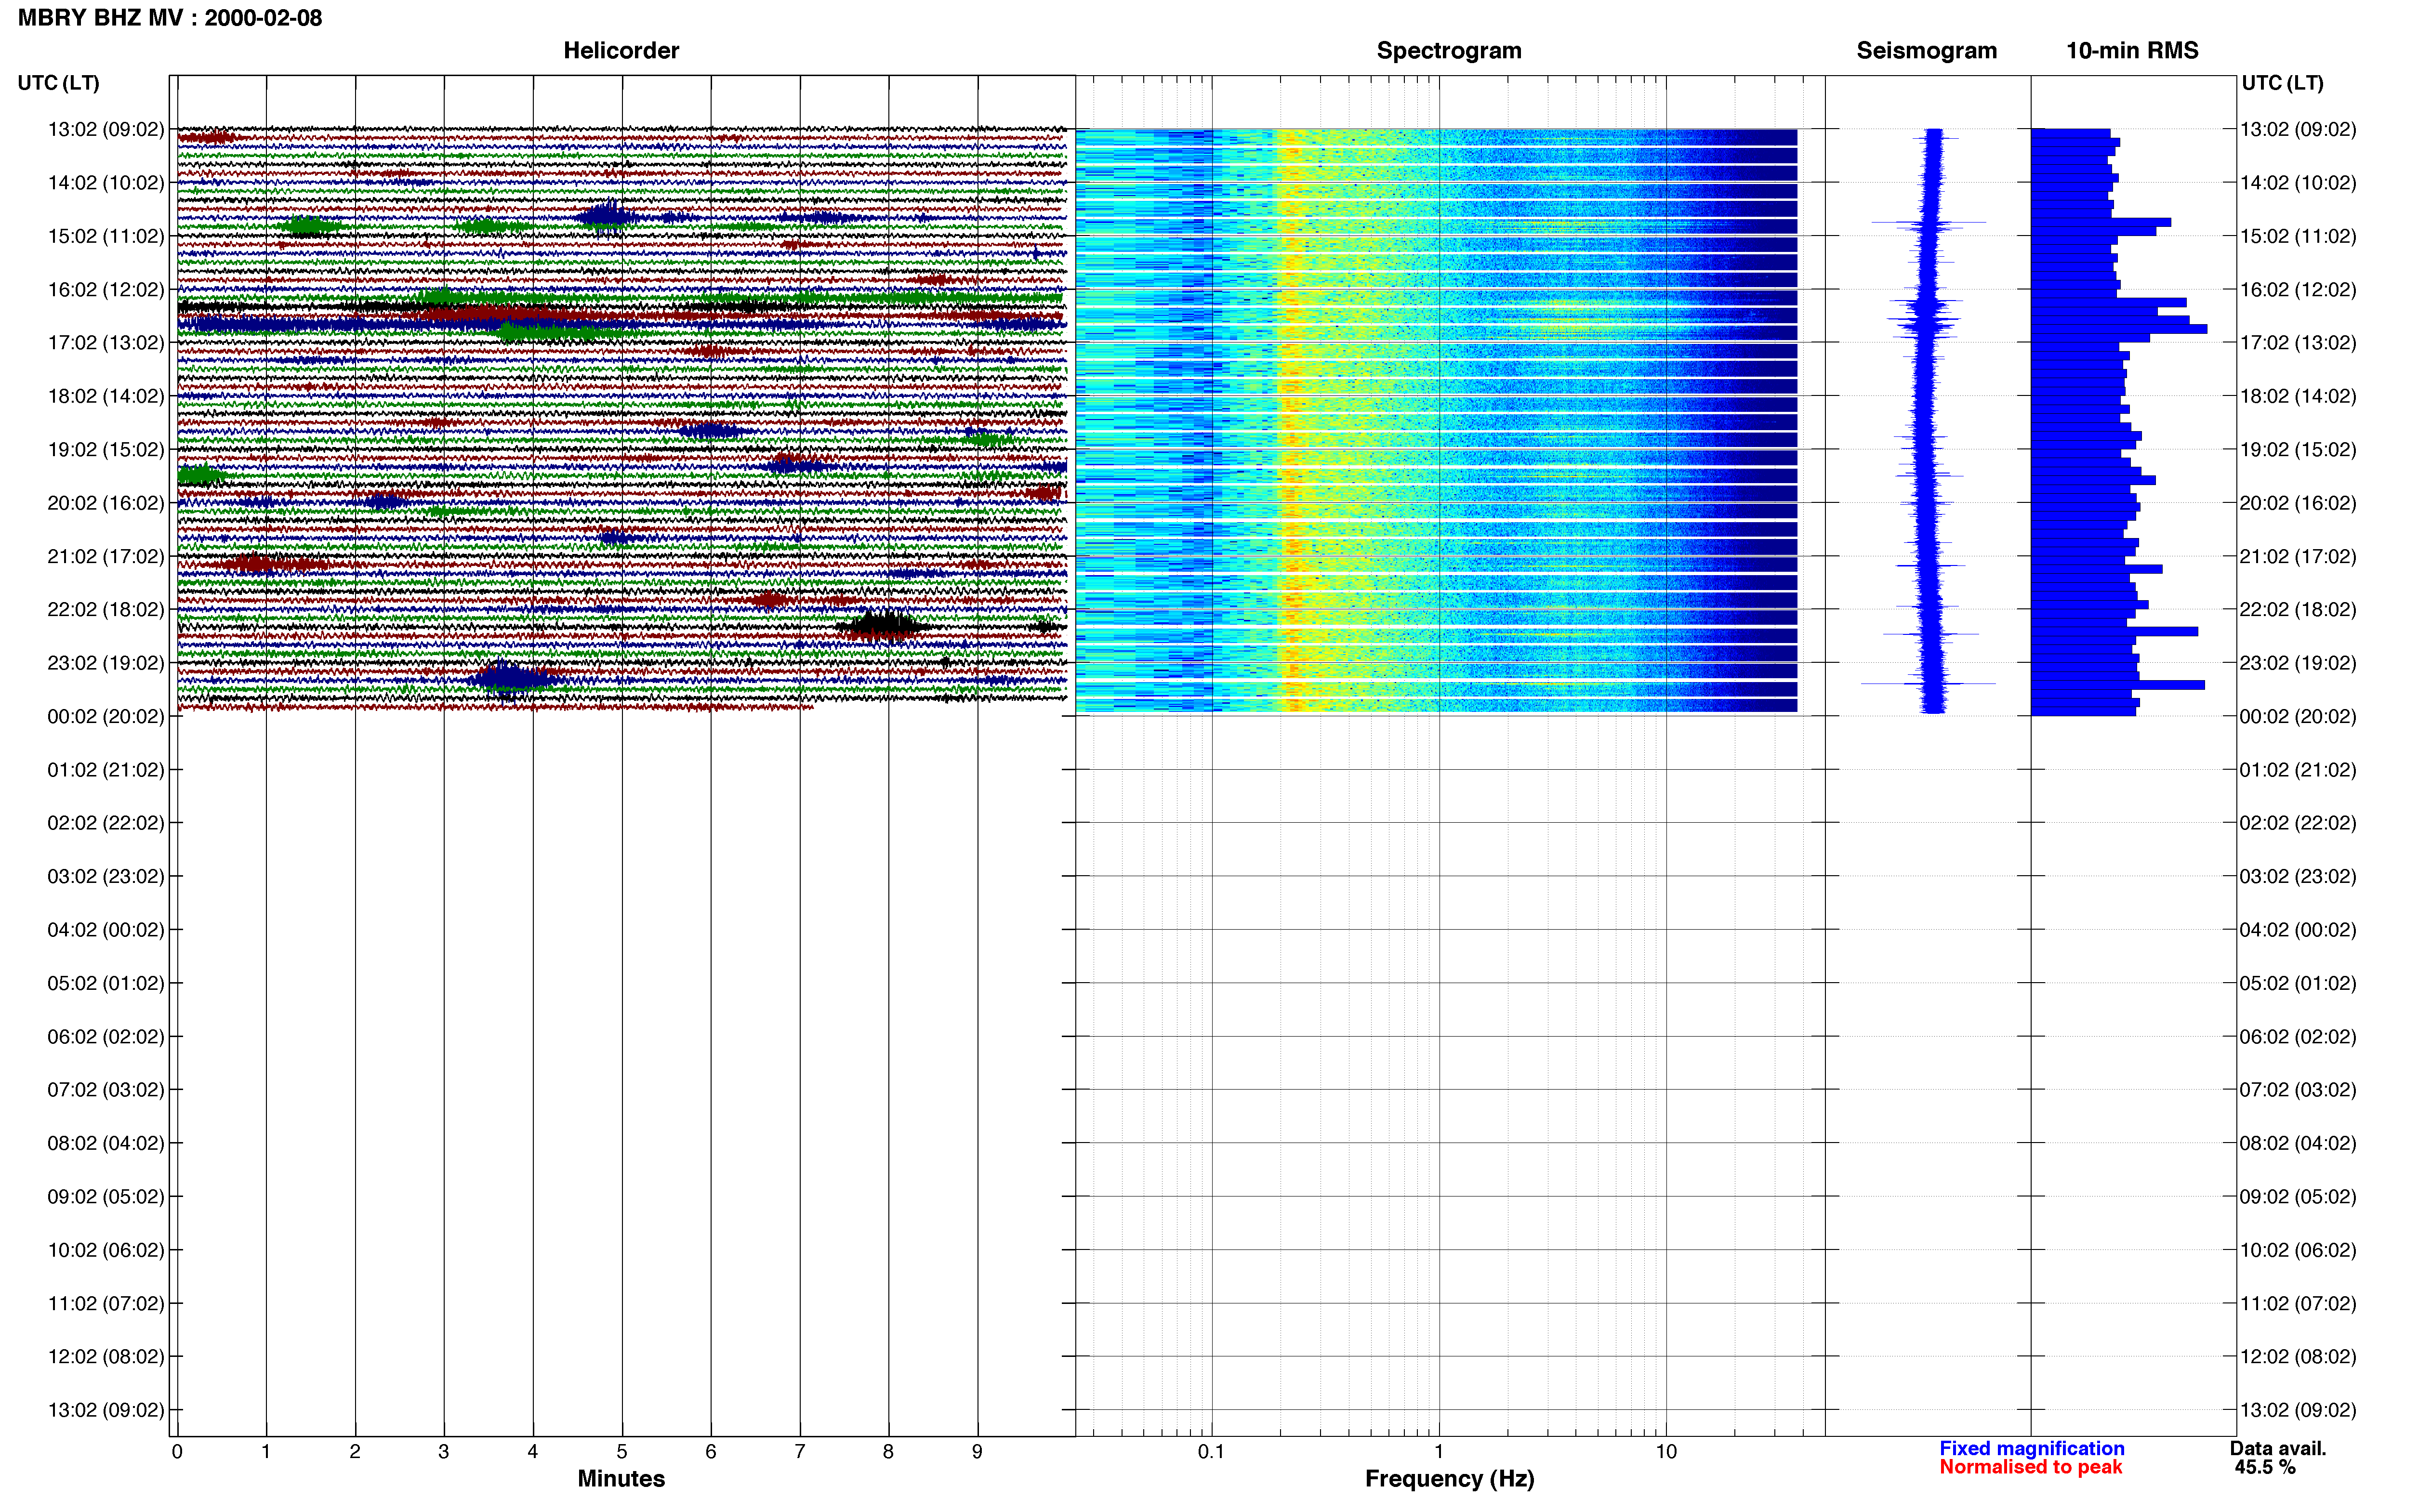Click the seismogram spike near 15:02
The width and height of the screenshot is (2418, 1512).
point(1930,223)
